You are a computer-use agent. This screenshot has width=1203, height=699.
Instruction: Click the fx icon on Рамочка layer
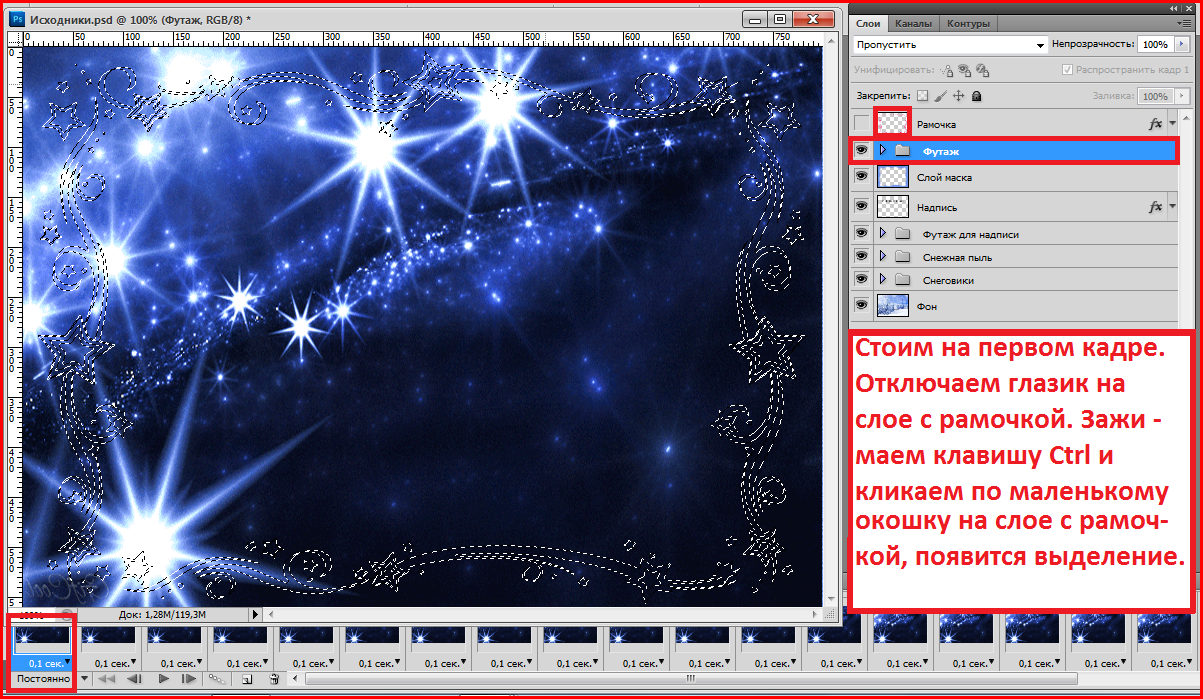1156,123
